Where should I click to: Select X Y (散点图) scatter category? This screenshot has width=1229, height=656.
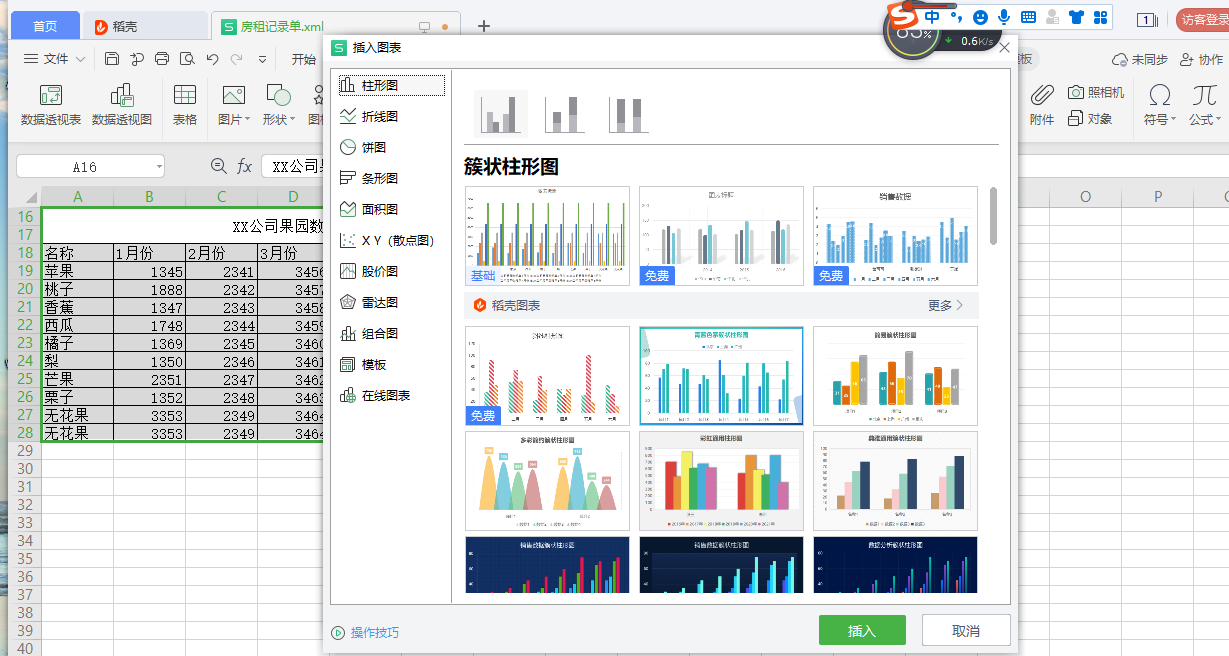[x=386, y=241]
